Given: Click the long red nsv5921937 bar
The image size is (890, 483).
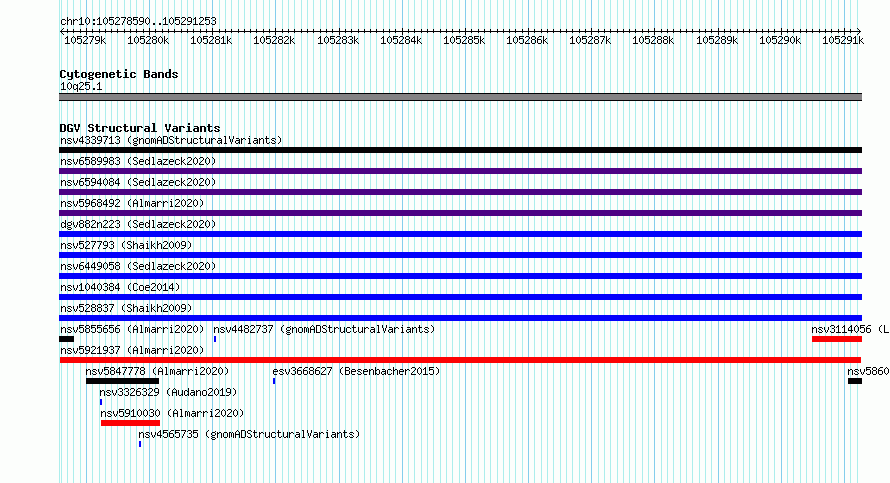Looking at the screenshot, I should pos(460,360).
